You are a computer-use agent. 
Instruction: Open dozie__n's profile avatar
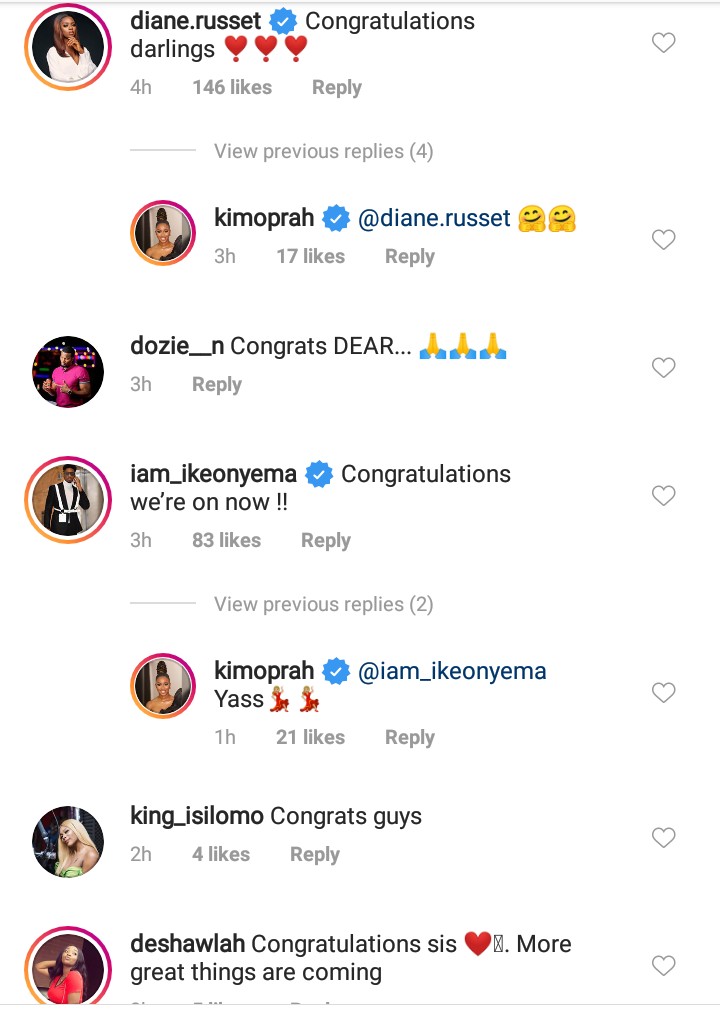coord(68,372)
